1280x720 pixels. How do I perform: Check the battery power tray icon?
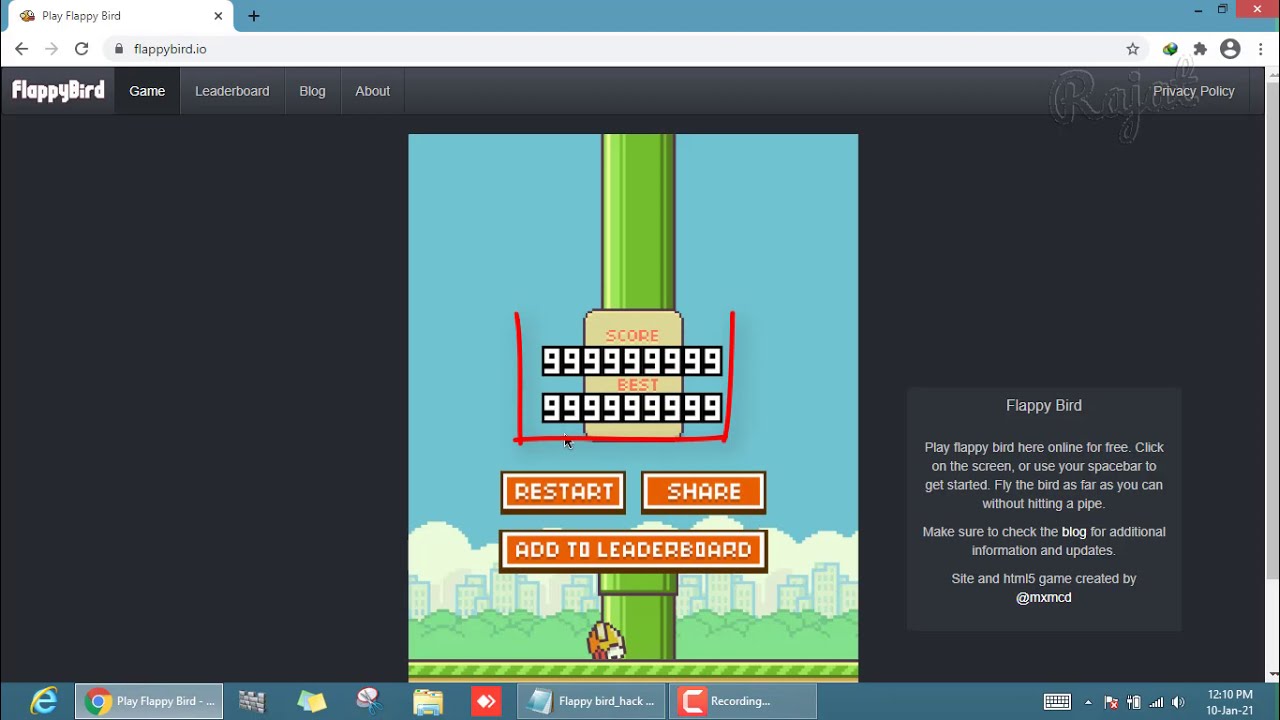(1134, 702)
